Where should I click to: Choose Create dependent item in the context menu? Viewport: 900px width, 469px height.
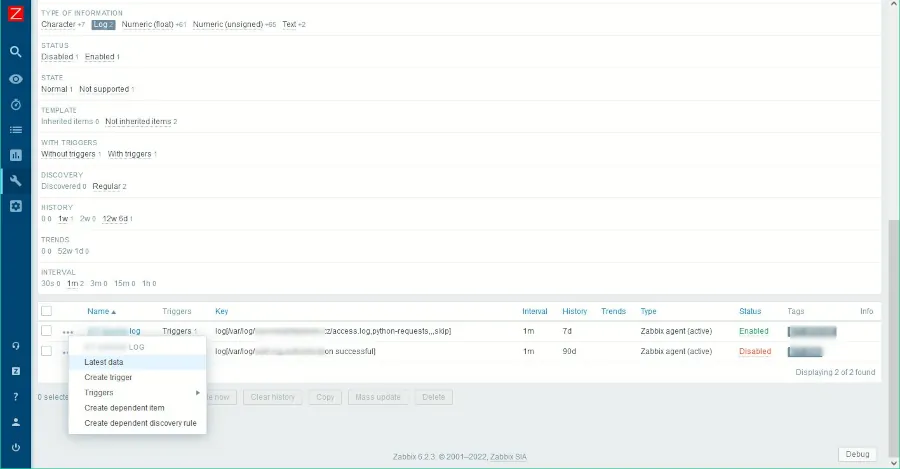point(124,408)
